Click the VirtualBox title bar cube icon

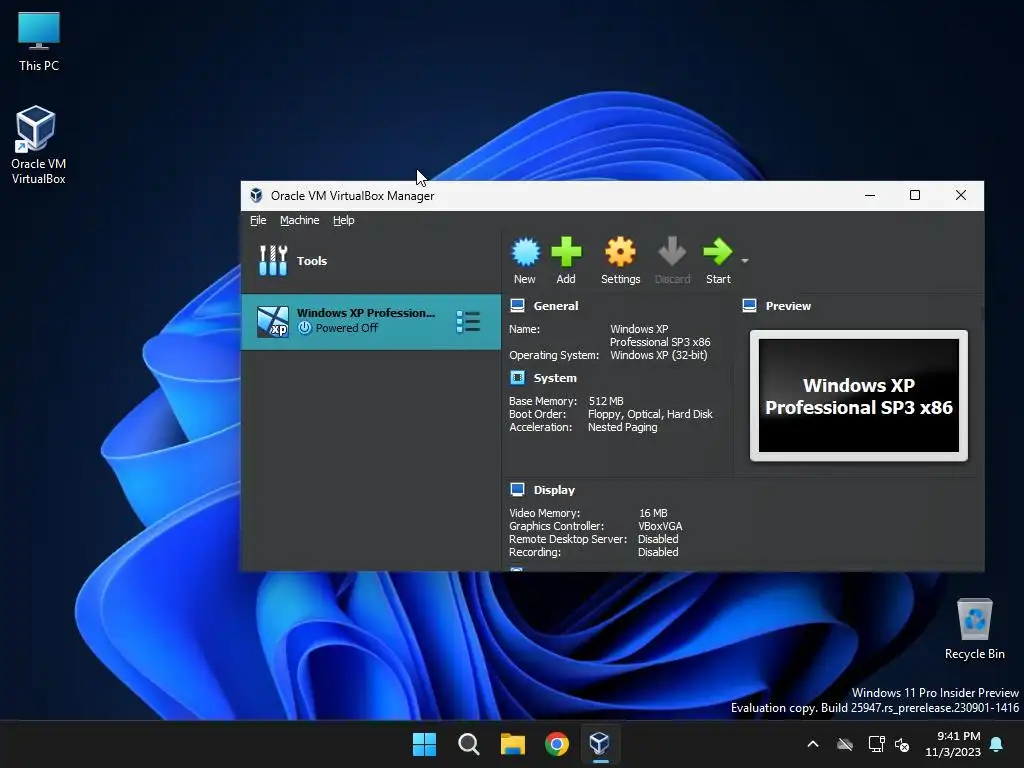pos(257,195)
